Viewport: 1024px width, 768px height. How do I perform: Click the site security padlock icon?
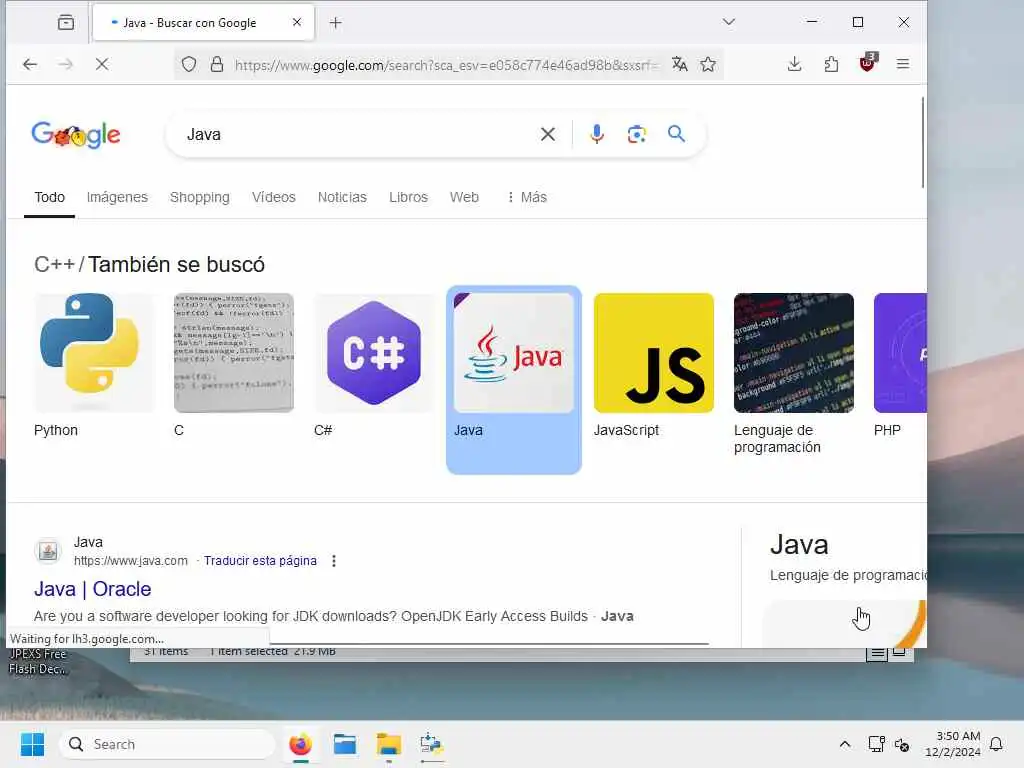point(217,65)
